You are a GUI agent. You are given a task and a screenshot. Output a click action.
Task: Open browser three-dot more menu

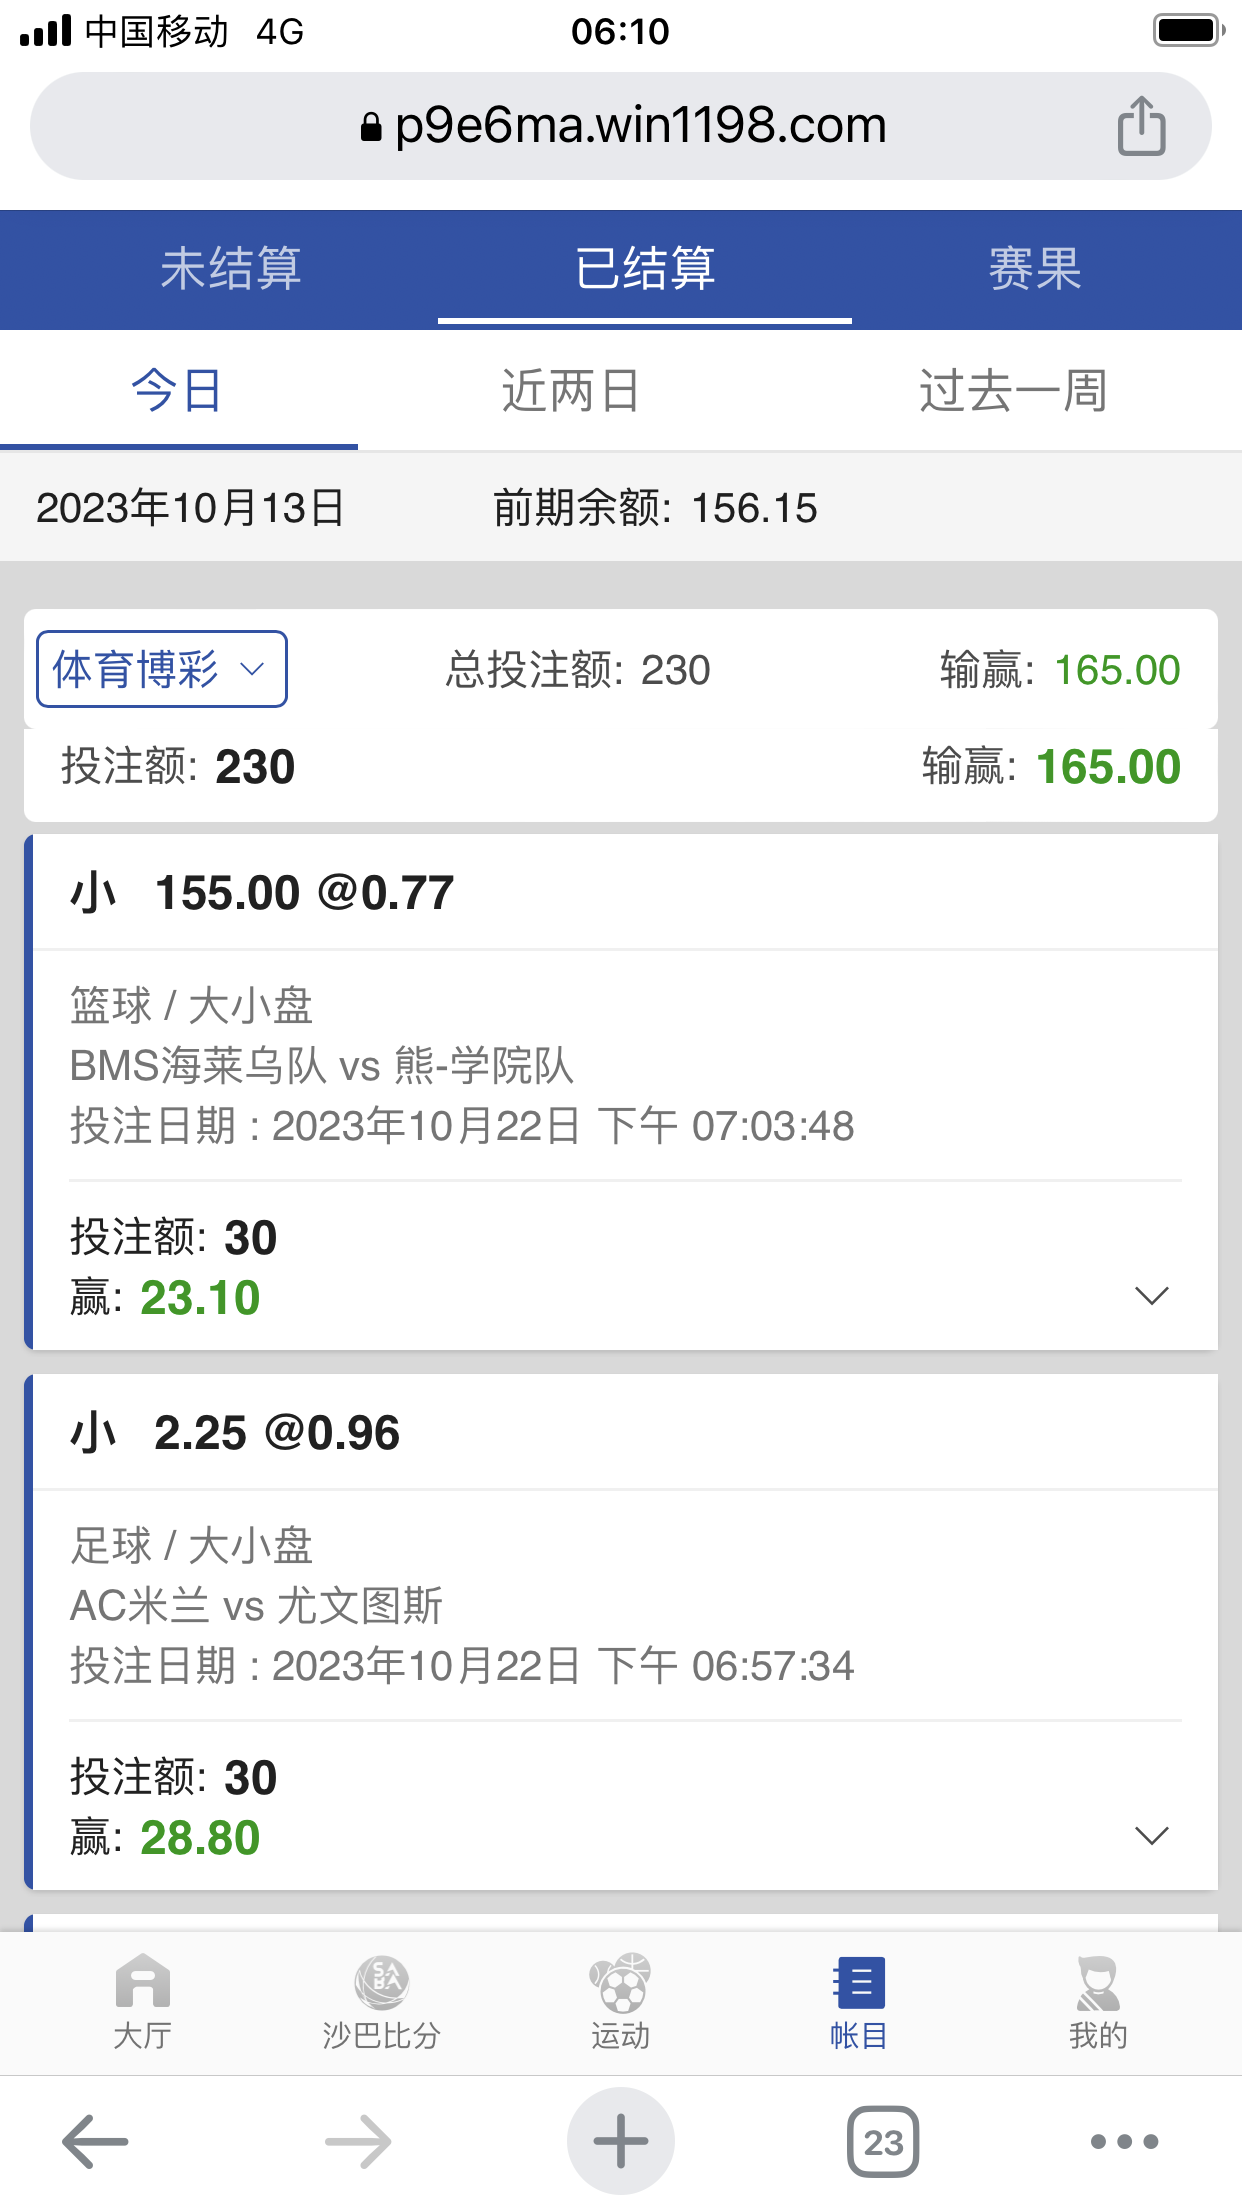(x=1124, y=2141)
